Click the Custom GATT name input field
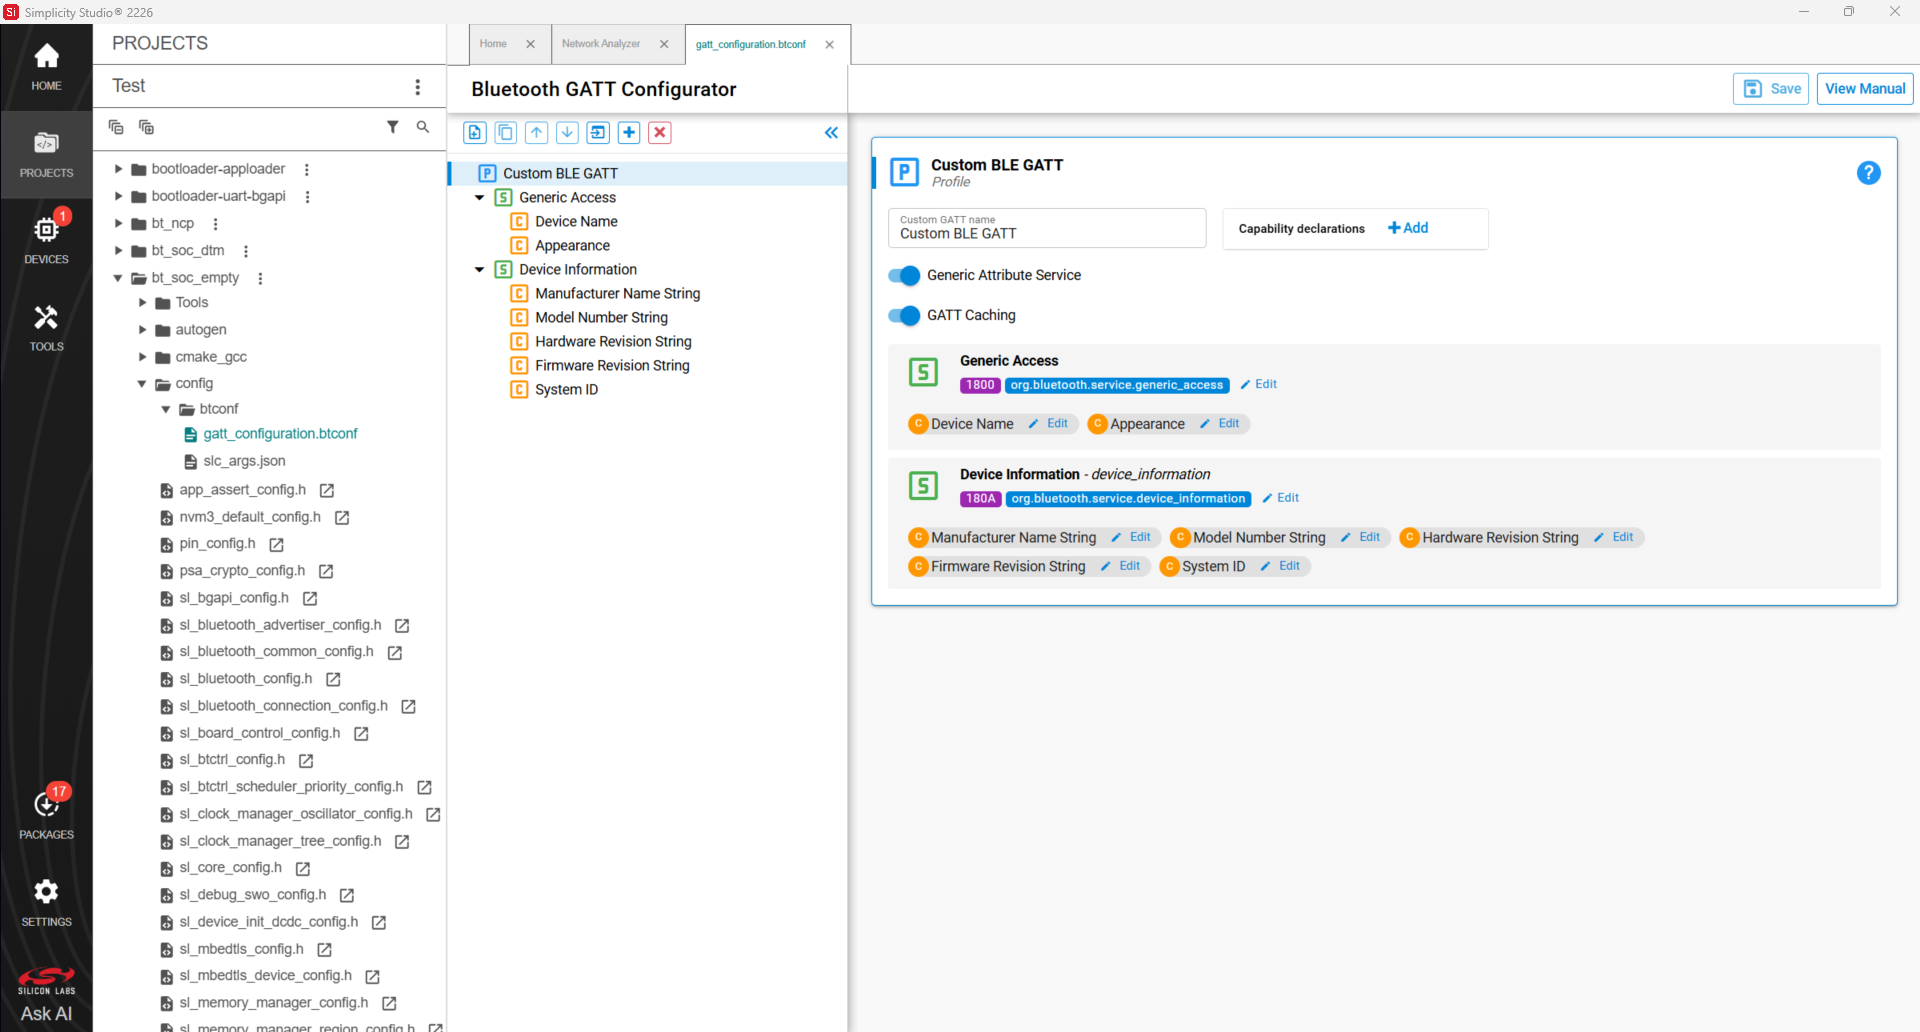Viewport: 1920px width, 1032px height. click(1047, 228)
